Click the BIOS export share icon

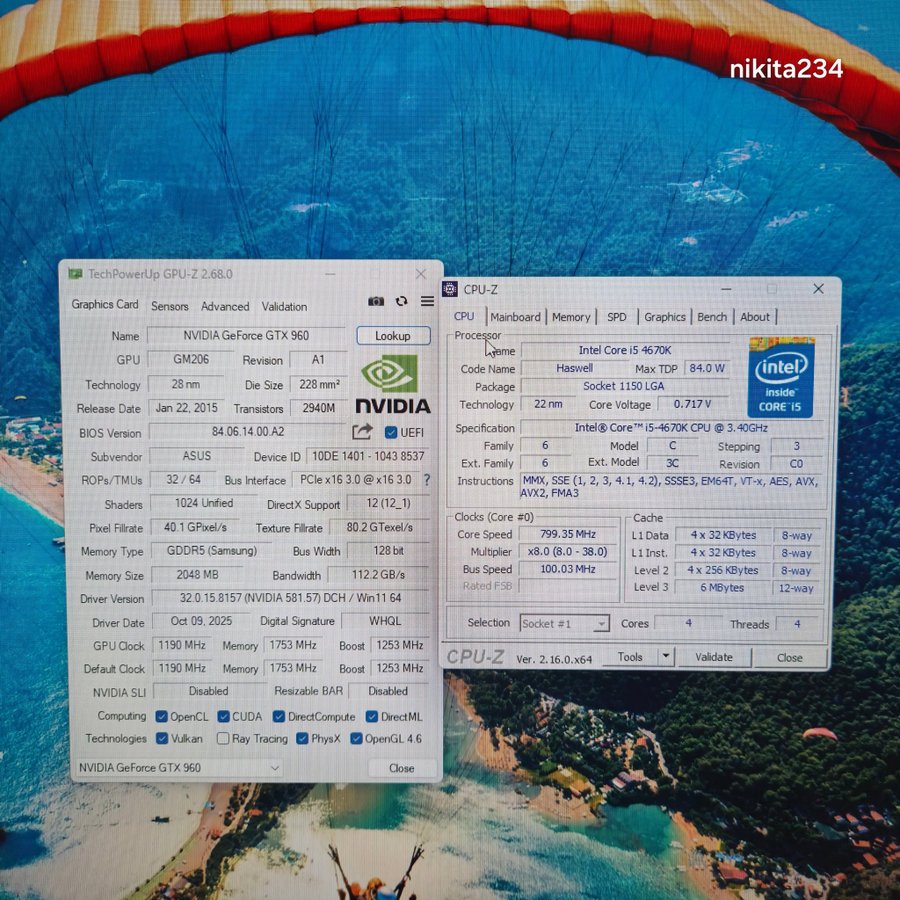[362, 431]
